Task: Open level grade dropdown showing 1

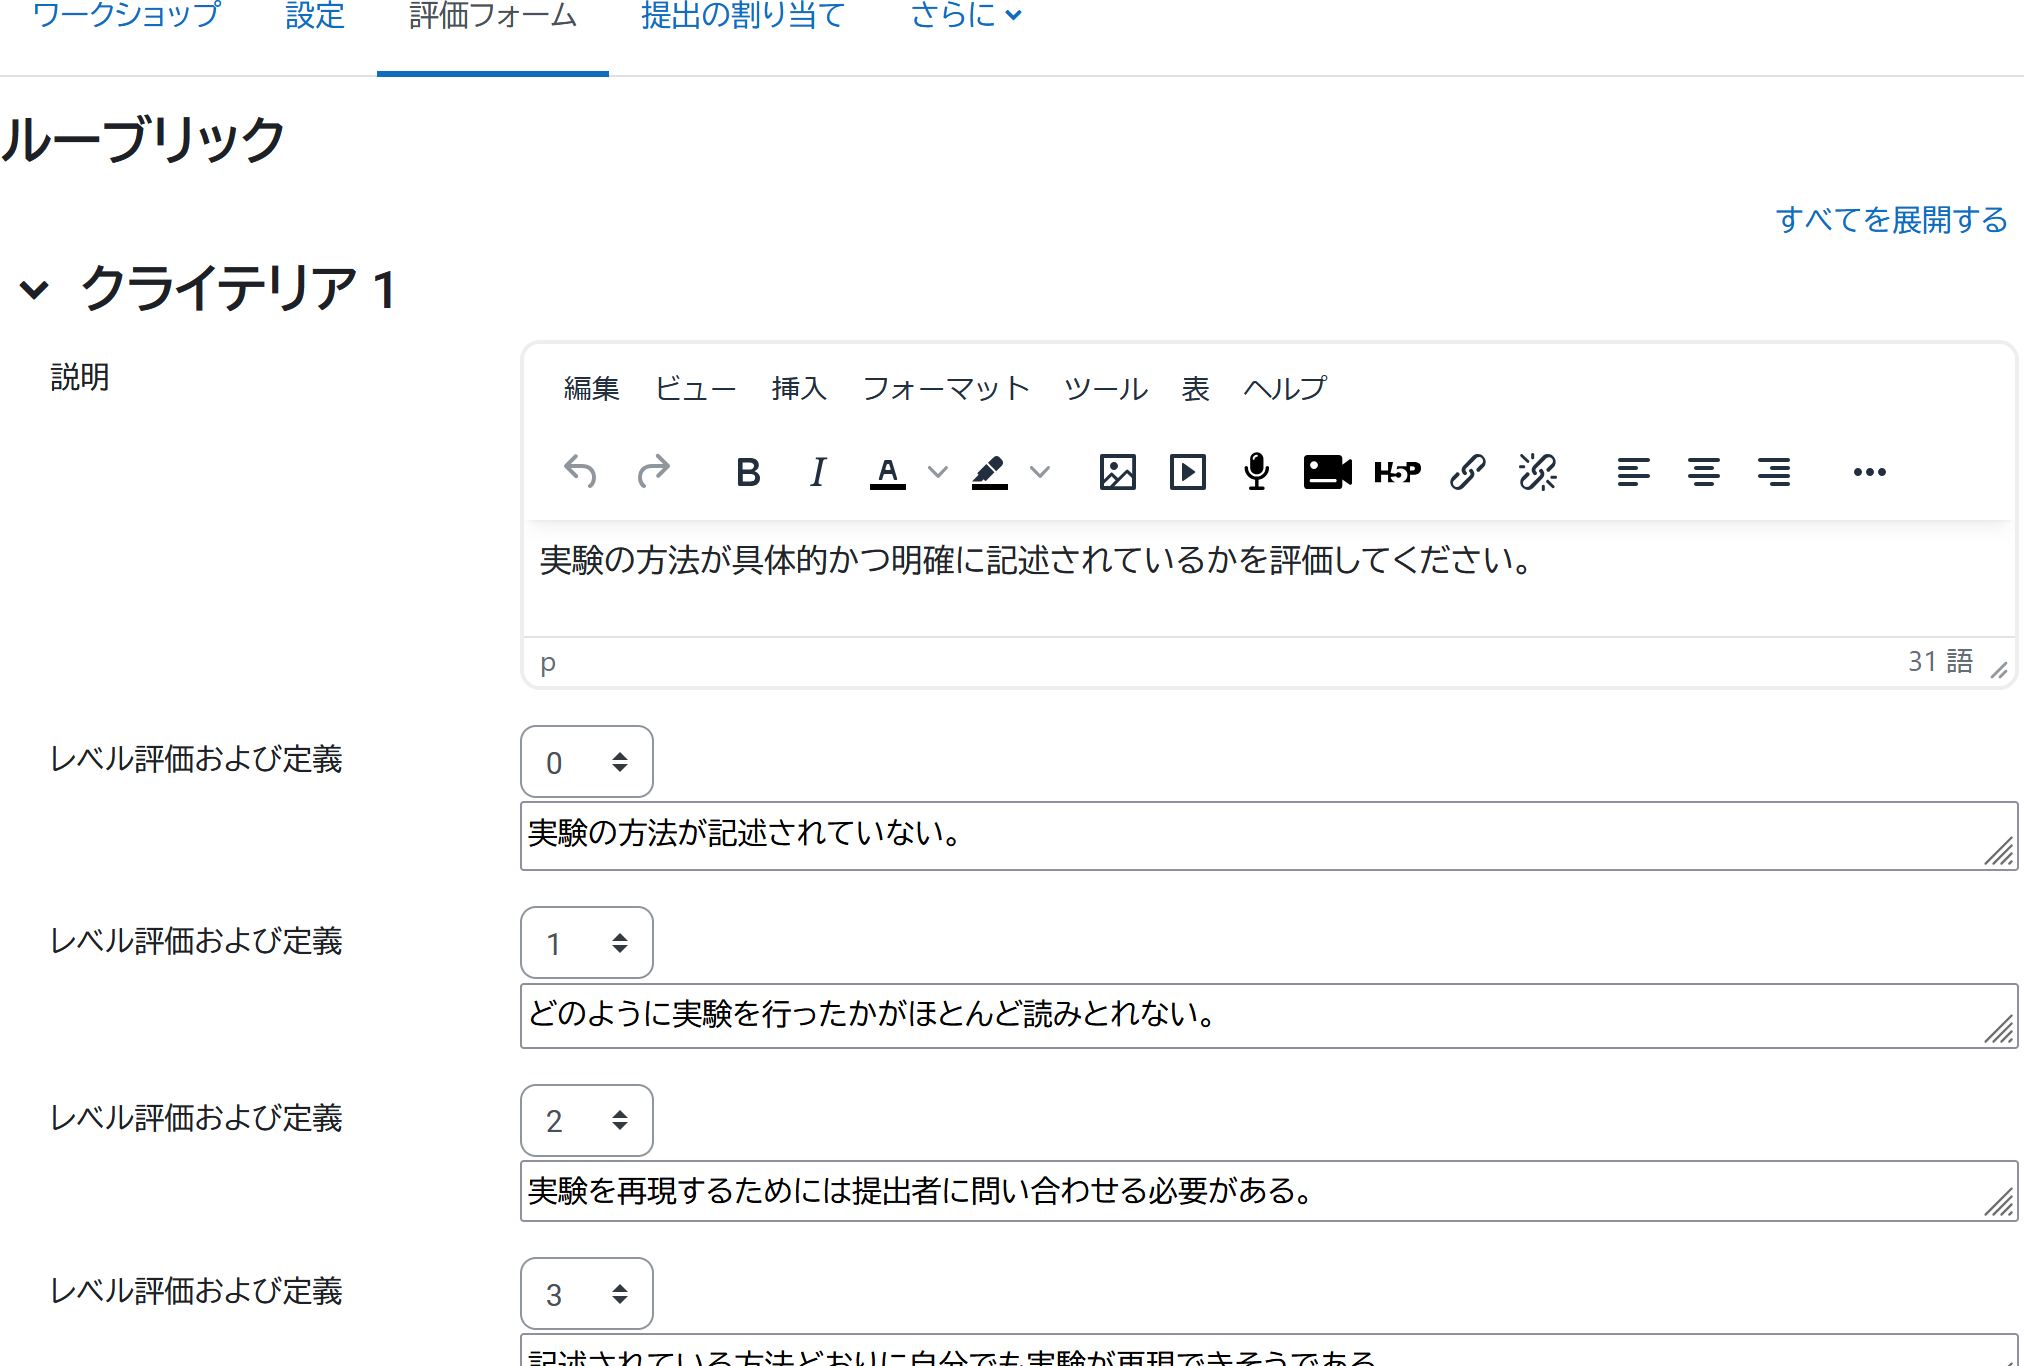Action: coord(587,943)
